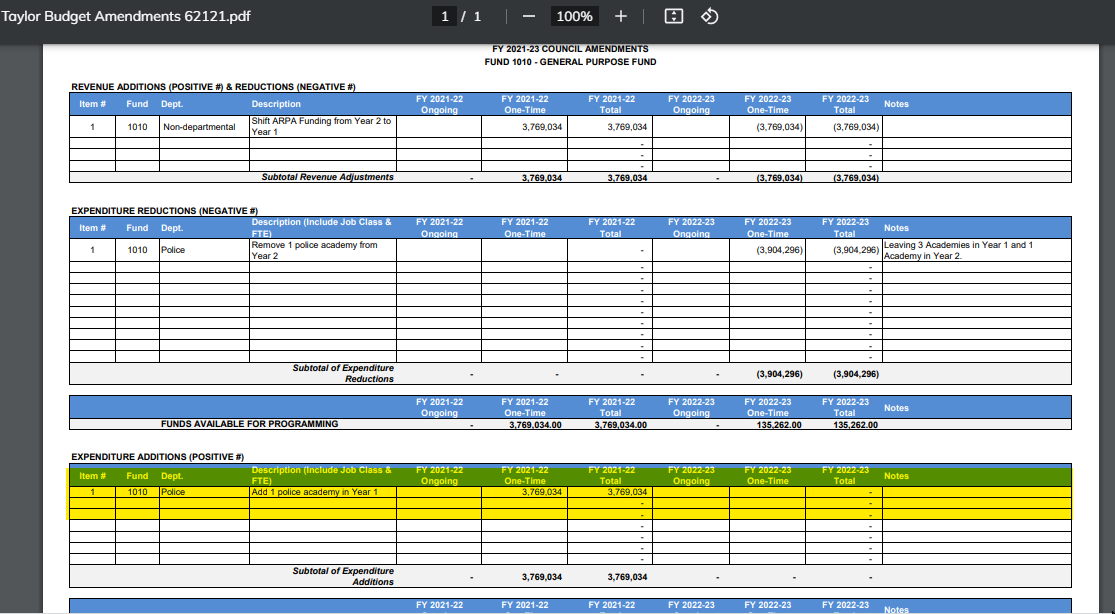Click 3,769,034 in the Subtotal of Expenditure Additions One-Time
Viewport: 1115px width, 614px height.
click(x=542, y=577)
